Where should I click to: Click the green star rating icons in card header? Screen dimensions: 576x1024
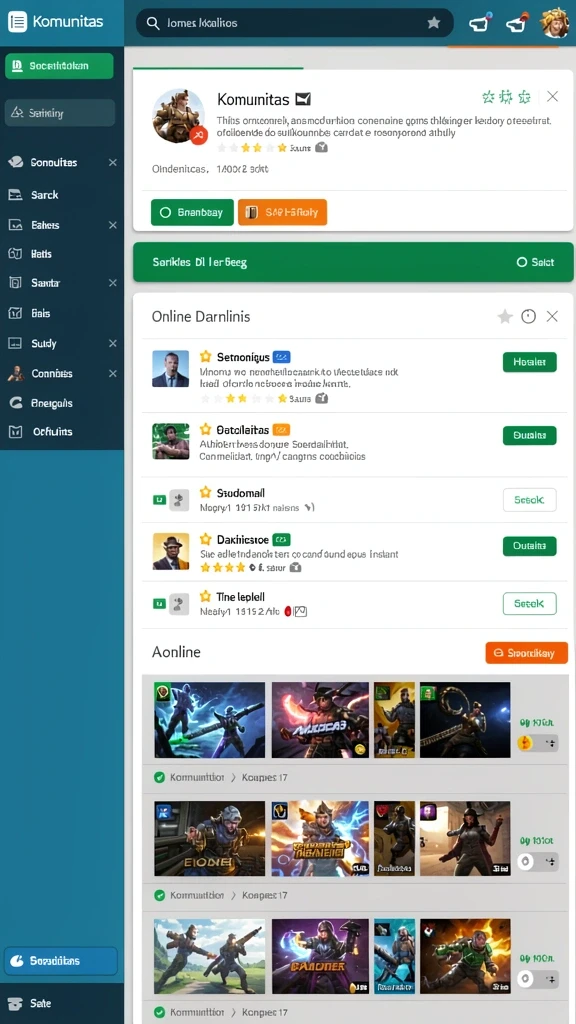[x=506, y=97]
